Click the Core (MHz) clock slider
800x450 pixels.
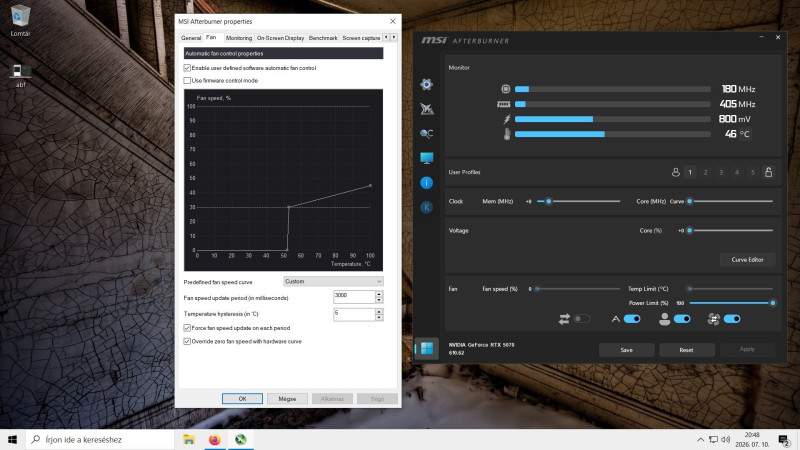pos(731,201)
